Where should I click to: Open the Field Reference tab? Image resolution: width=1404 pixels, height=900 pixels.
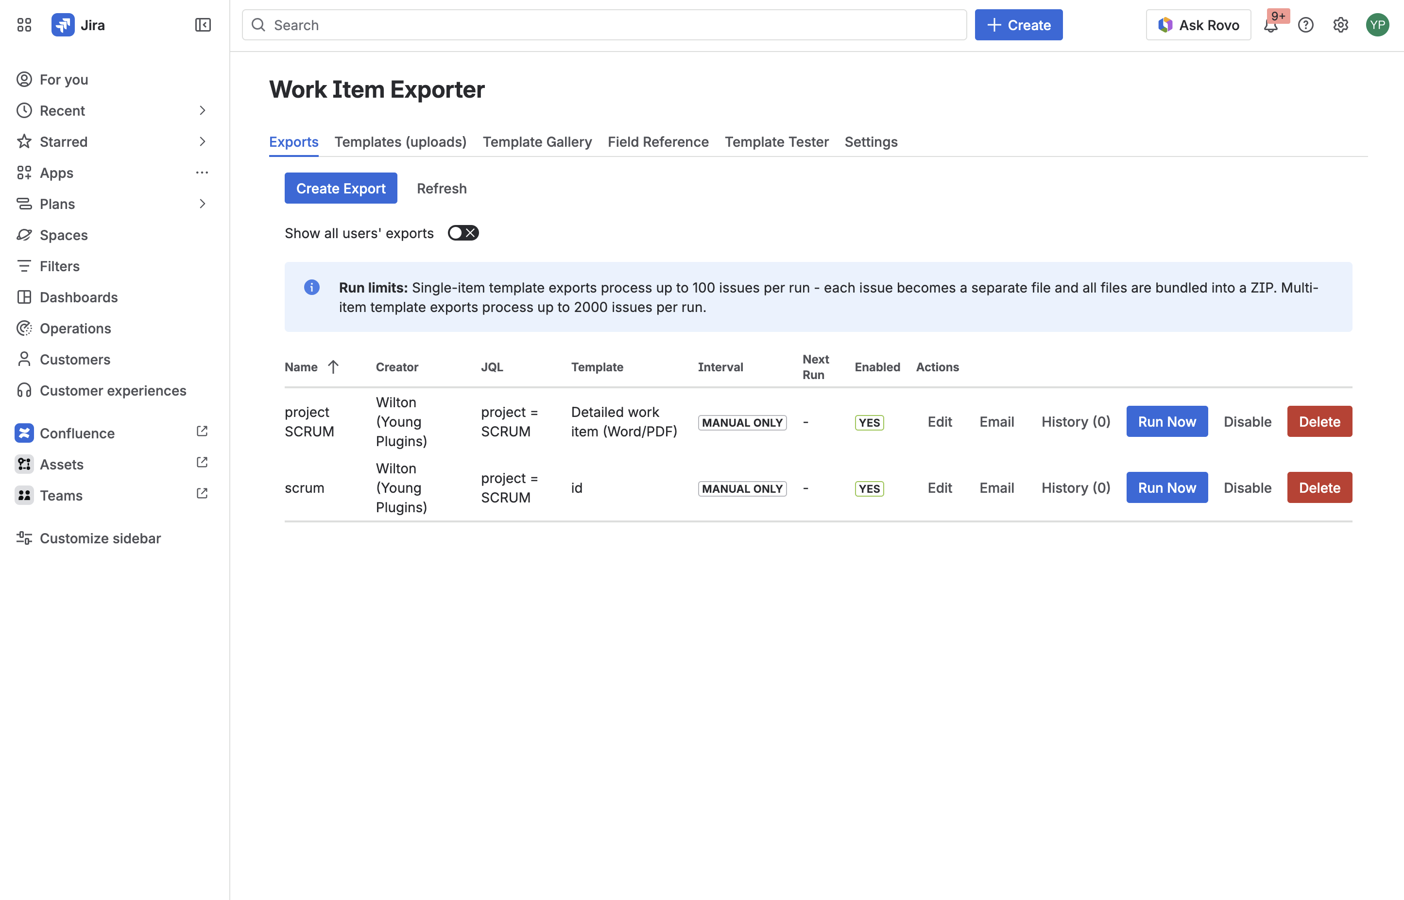[657, 141]
